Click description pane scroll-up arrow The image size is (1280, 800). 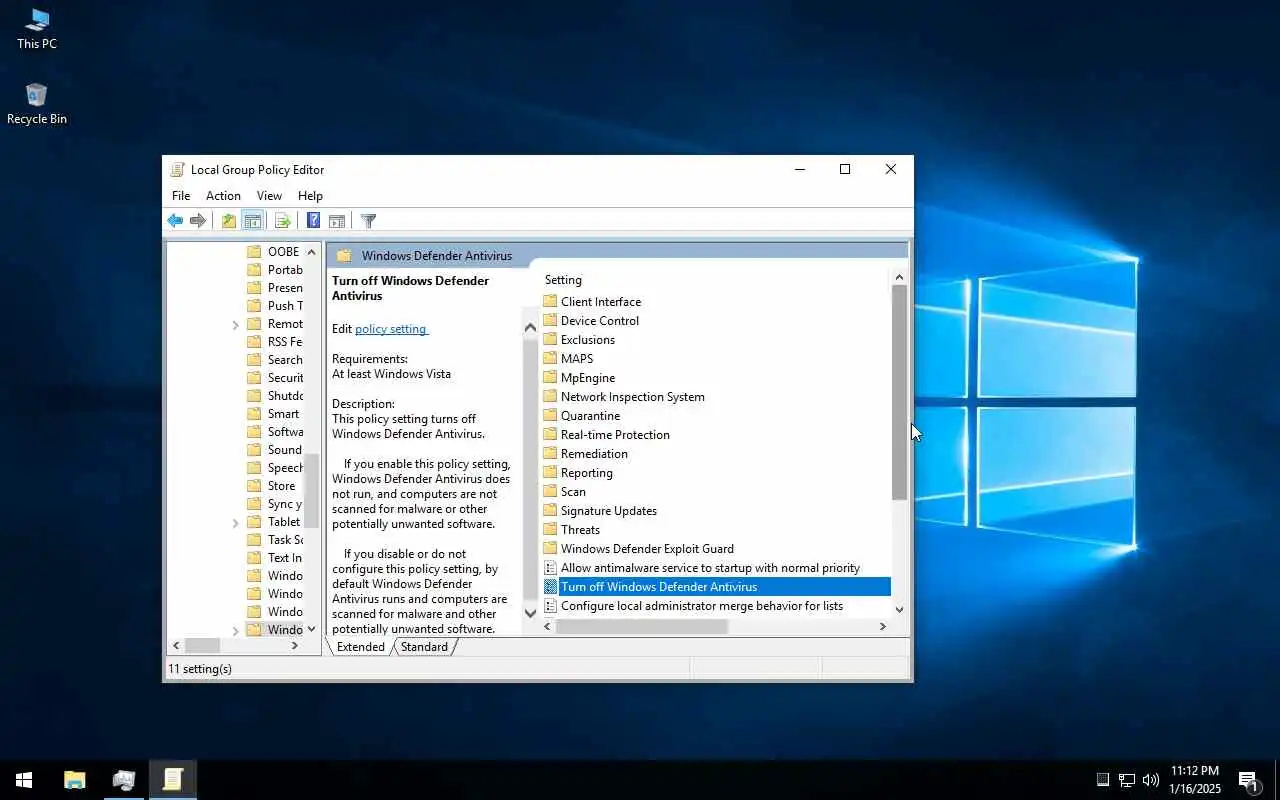(530, 328)
